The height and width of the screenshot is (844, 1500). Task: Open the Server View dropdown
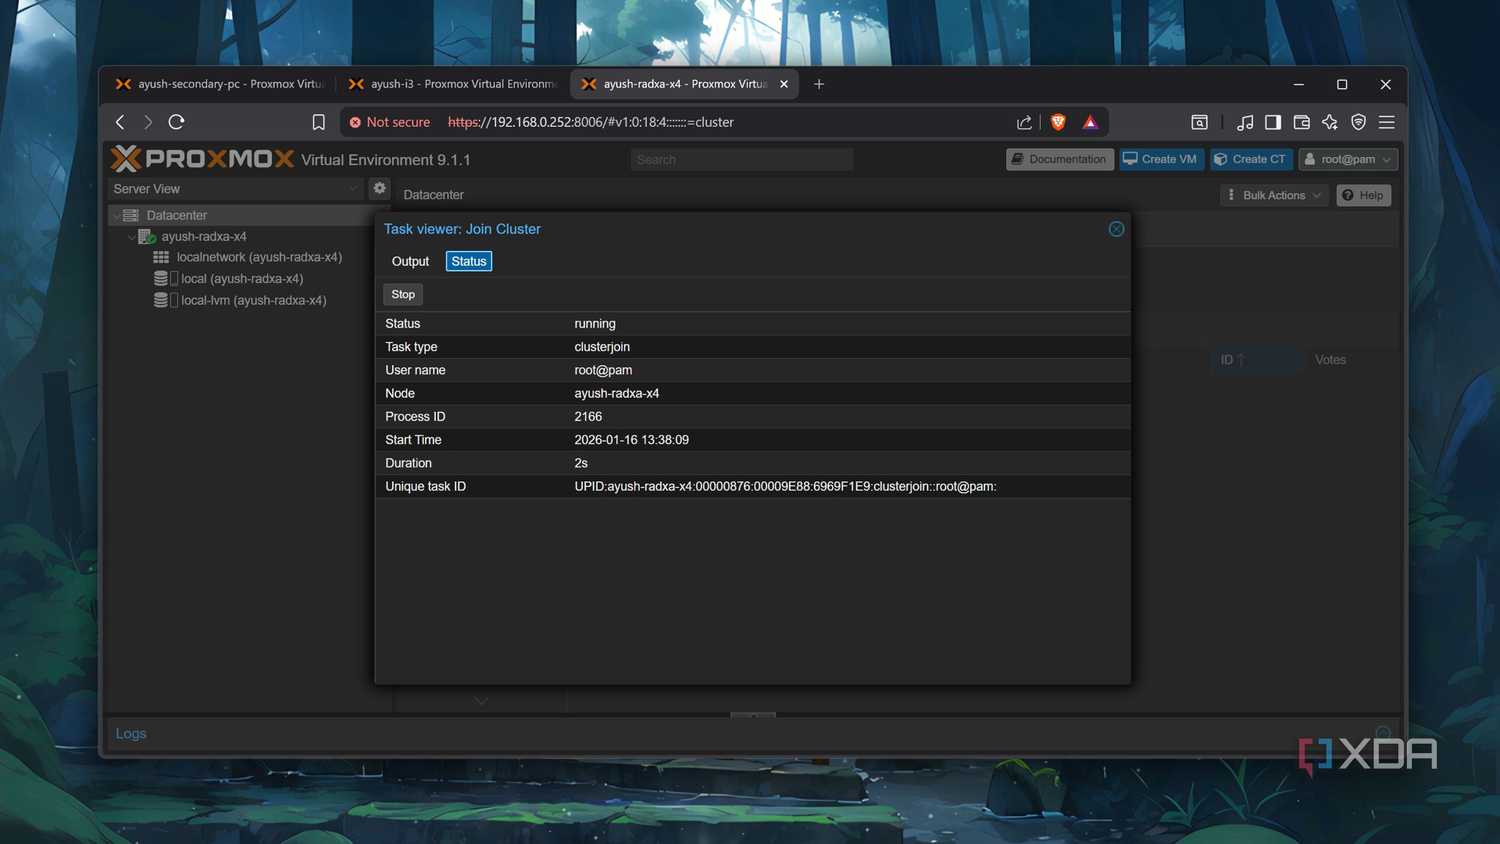pyautogui.click(x=236, y=189)
